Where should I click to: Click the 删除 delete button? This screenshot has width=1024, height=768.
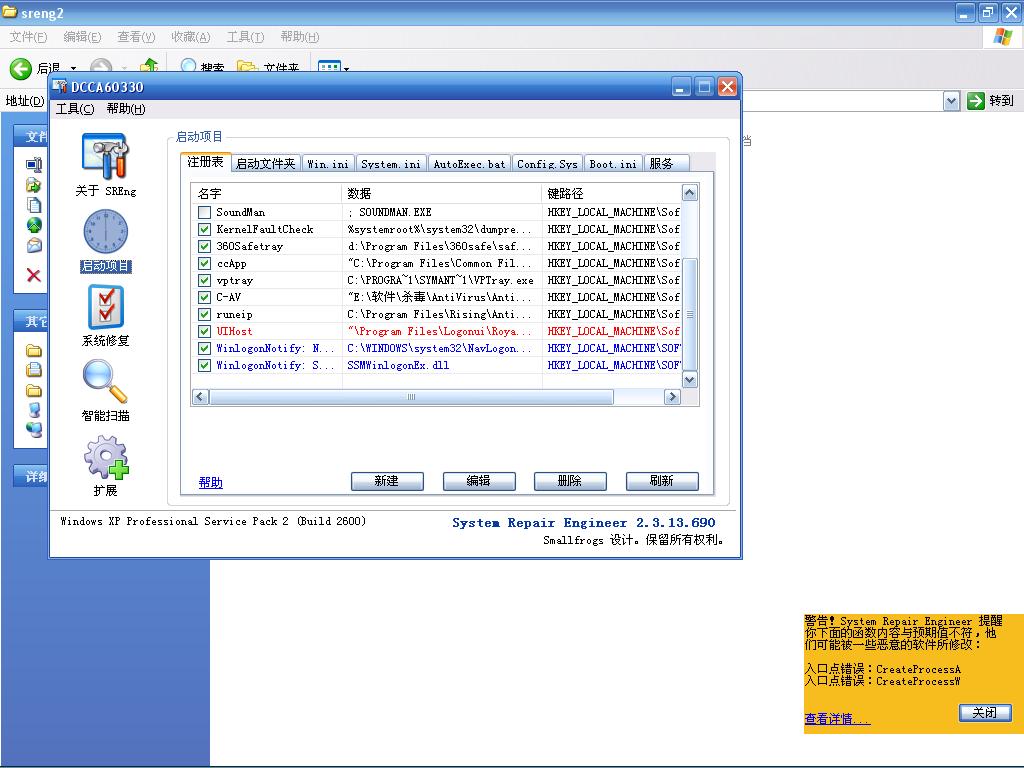pos(570,481)
